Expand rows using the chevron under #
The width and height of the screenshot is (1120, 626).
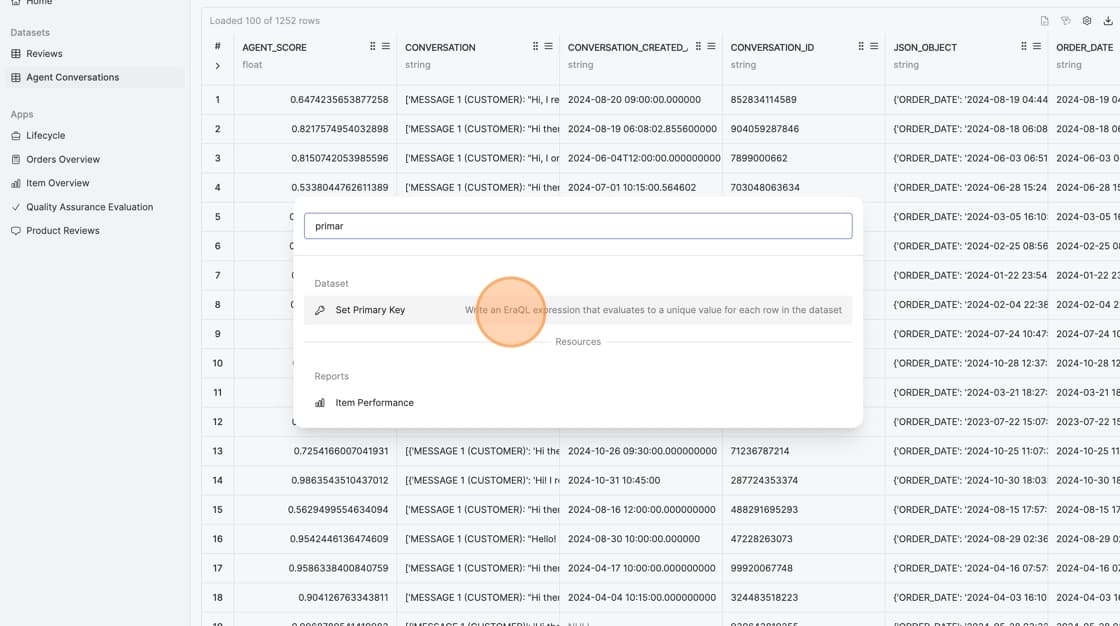tap(217, 66)
